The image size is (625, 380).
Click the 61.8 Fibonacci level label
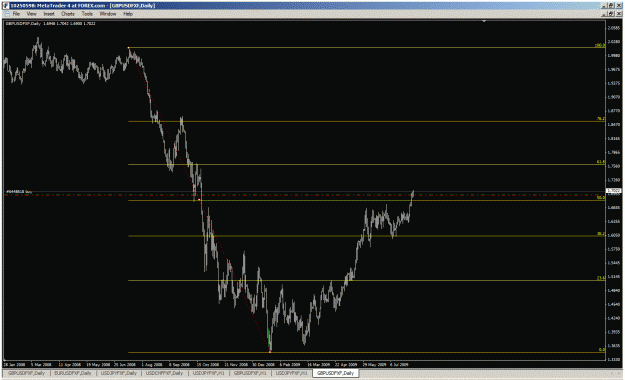[x=601, y=162]
